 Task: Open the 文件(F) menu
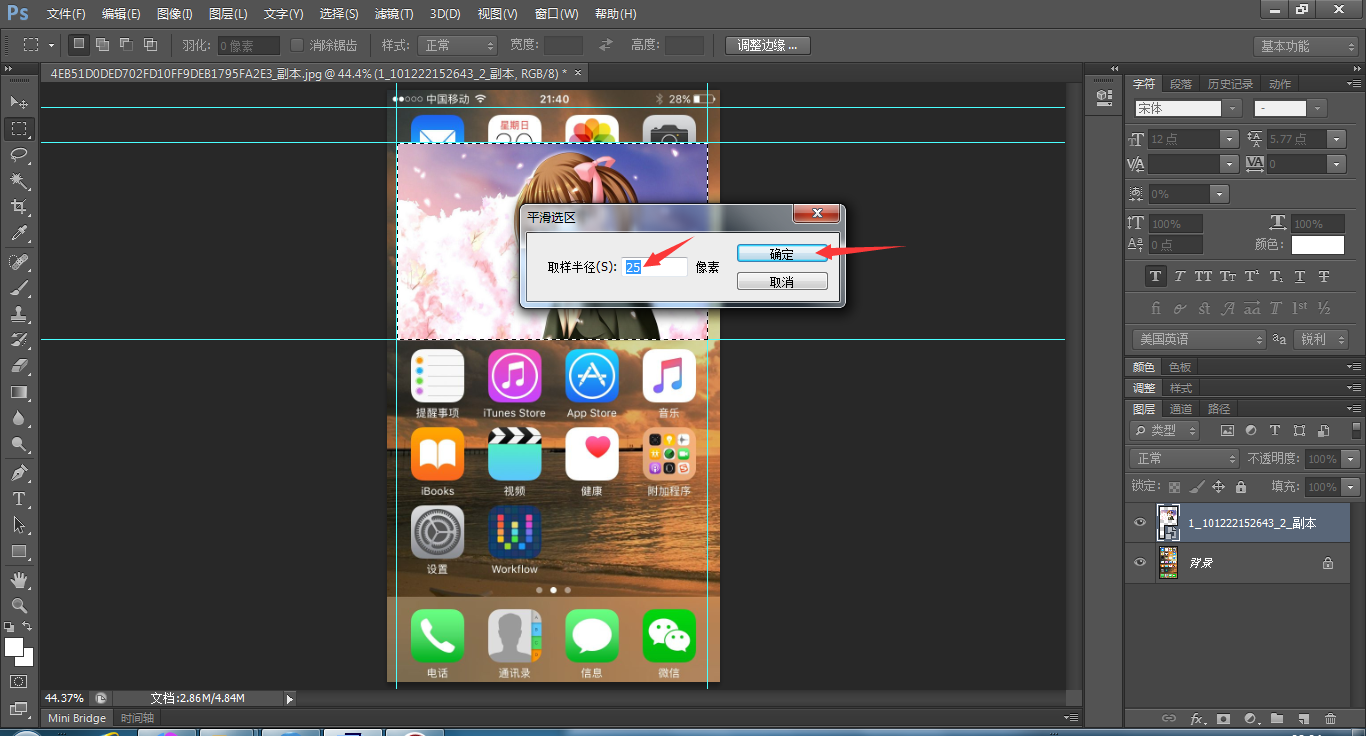coord(66,14)
